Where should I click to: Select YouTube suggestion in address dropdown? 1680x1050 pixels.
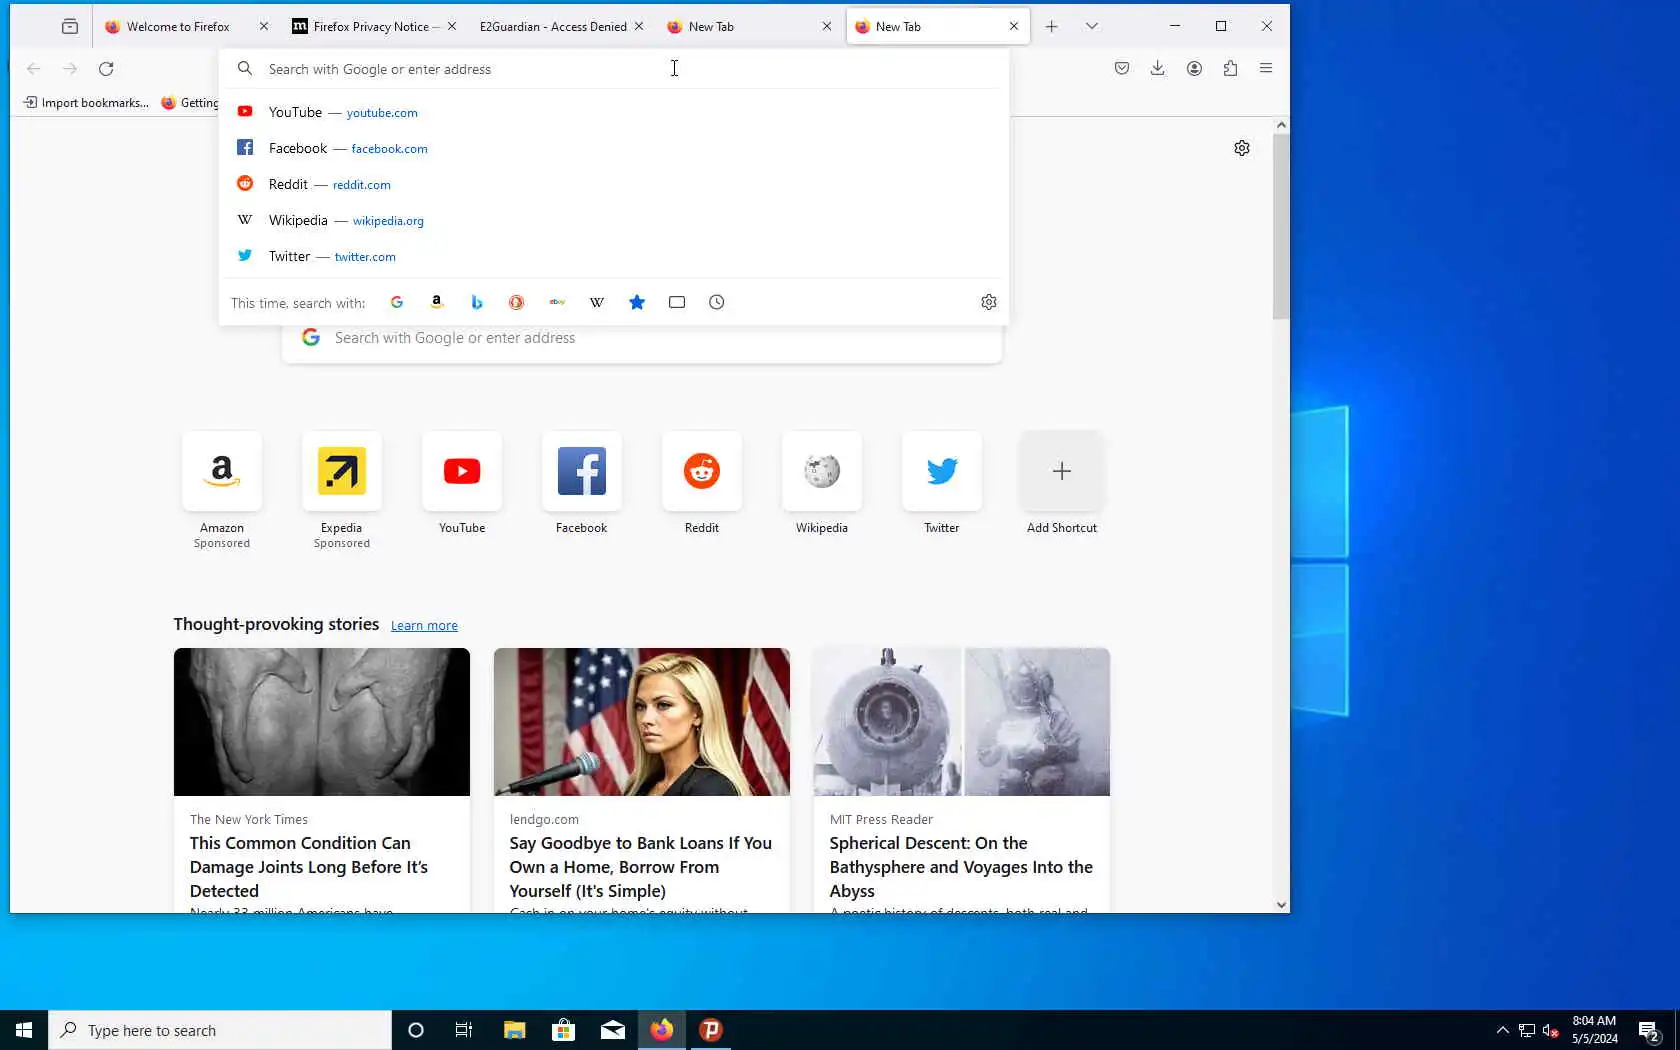click(614, 112)
